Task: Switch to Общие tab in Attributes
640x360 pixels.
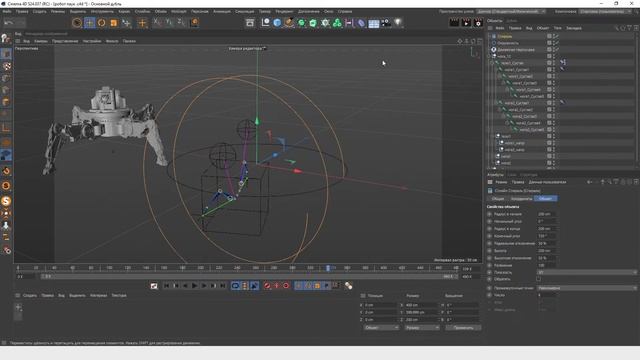Action: click(x=498, y=199)
